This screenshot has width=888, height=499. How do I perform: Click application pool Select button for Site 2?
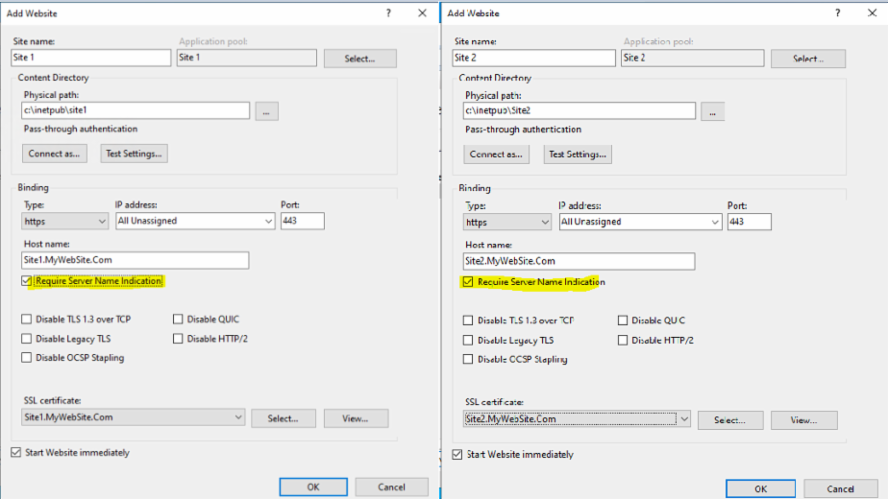(x=808, y=58)
